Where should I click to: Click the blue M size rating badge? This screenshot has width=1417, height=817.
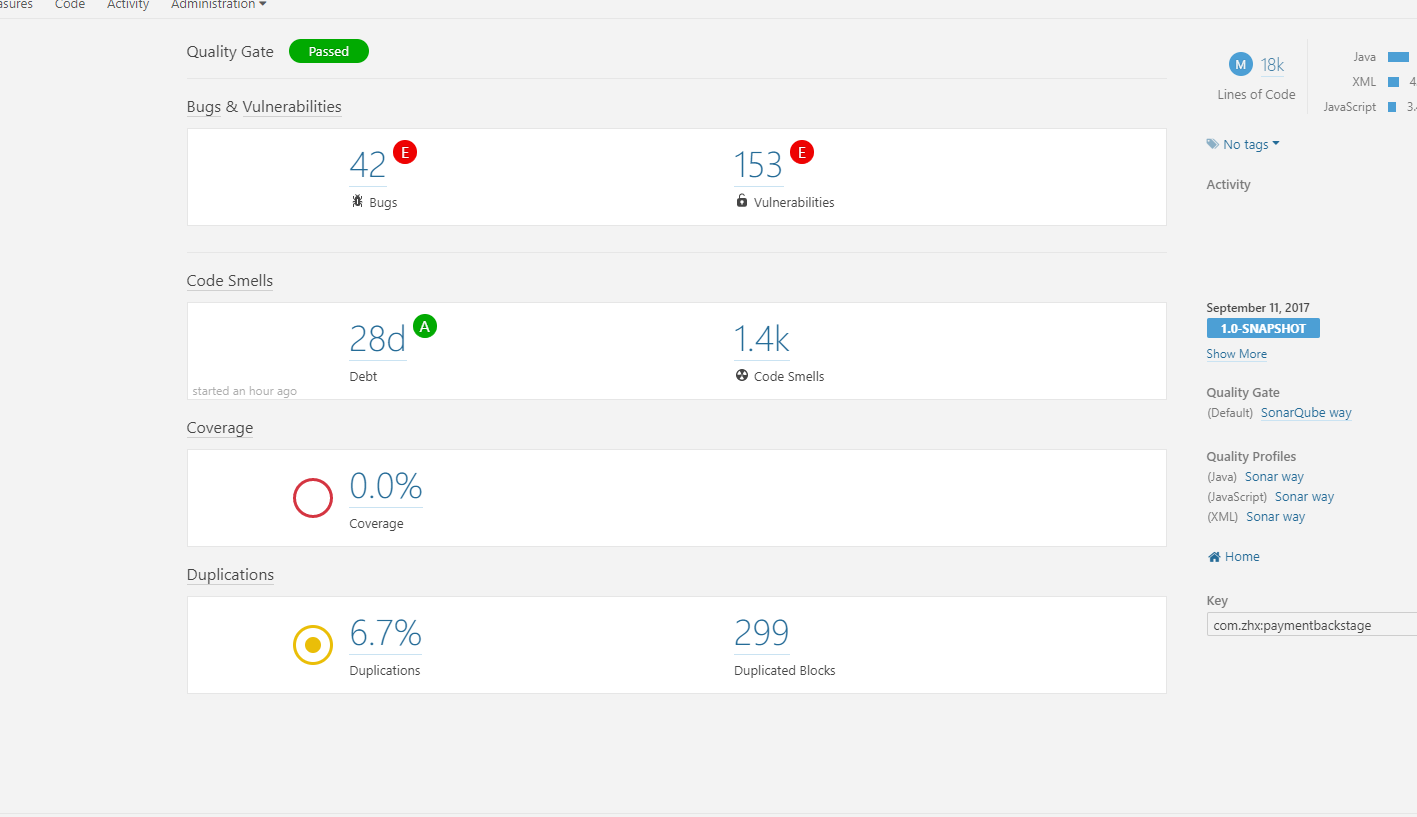click(1241, 65)
